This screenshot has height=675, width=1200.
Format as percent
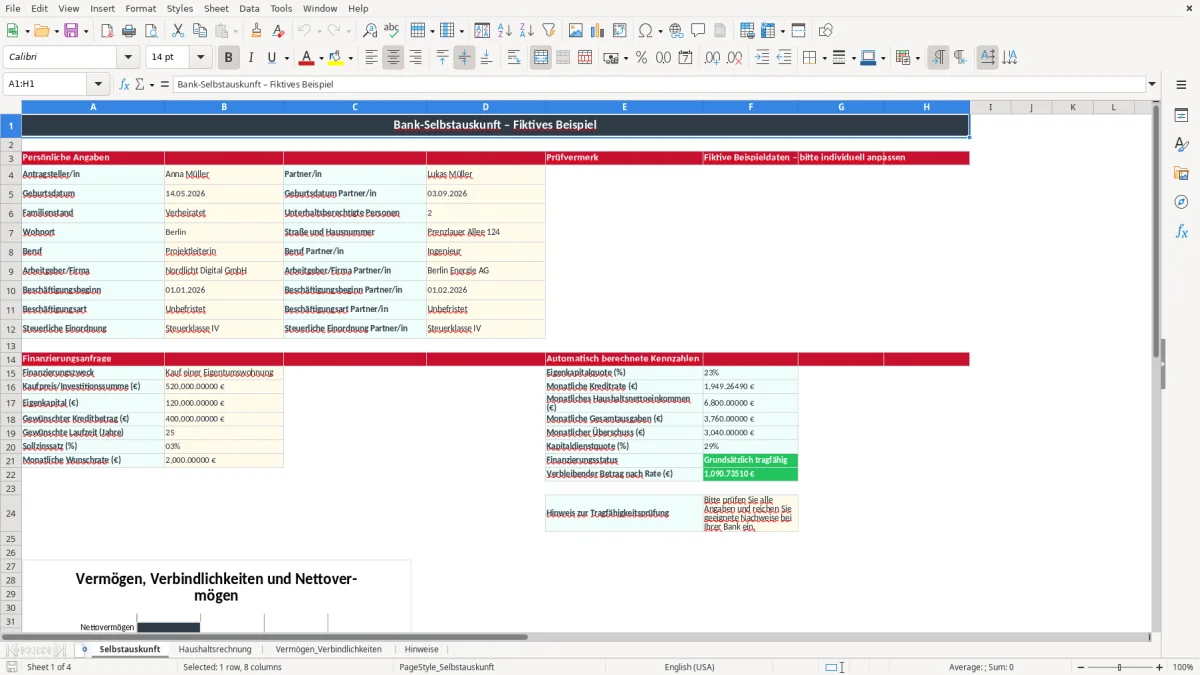[641, 58]
